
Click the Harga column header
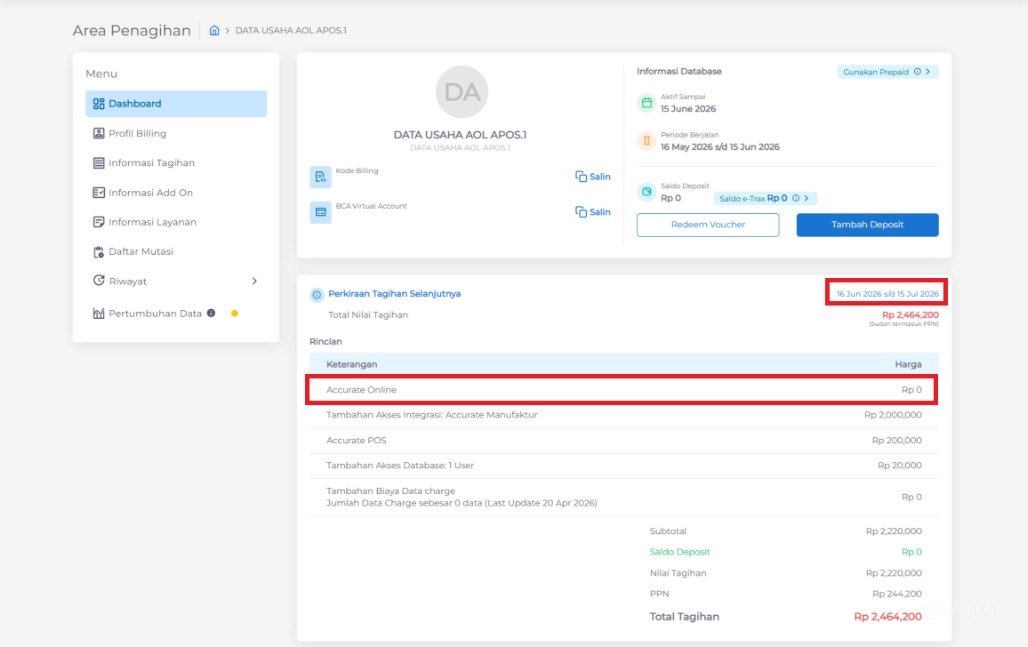[908, 364]
